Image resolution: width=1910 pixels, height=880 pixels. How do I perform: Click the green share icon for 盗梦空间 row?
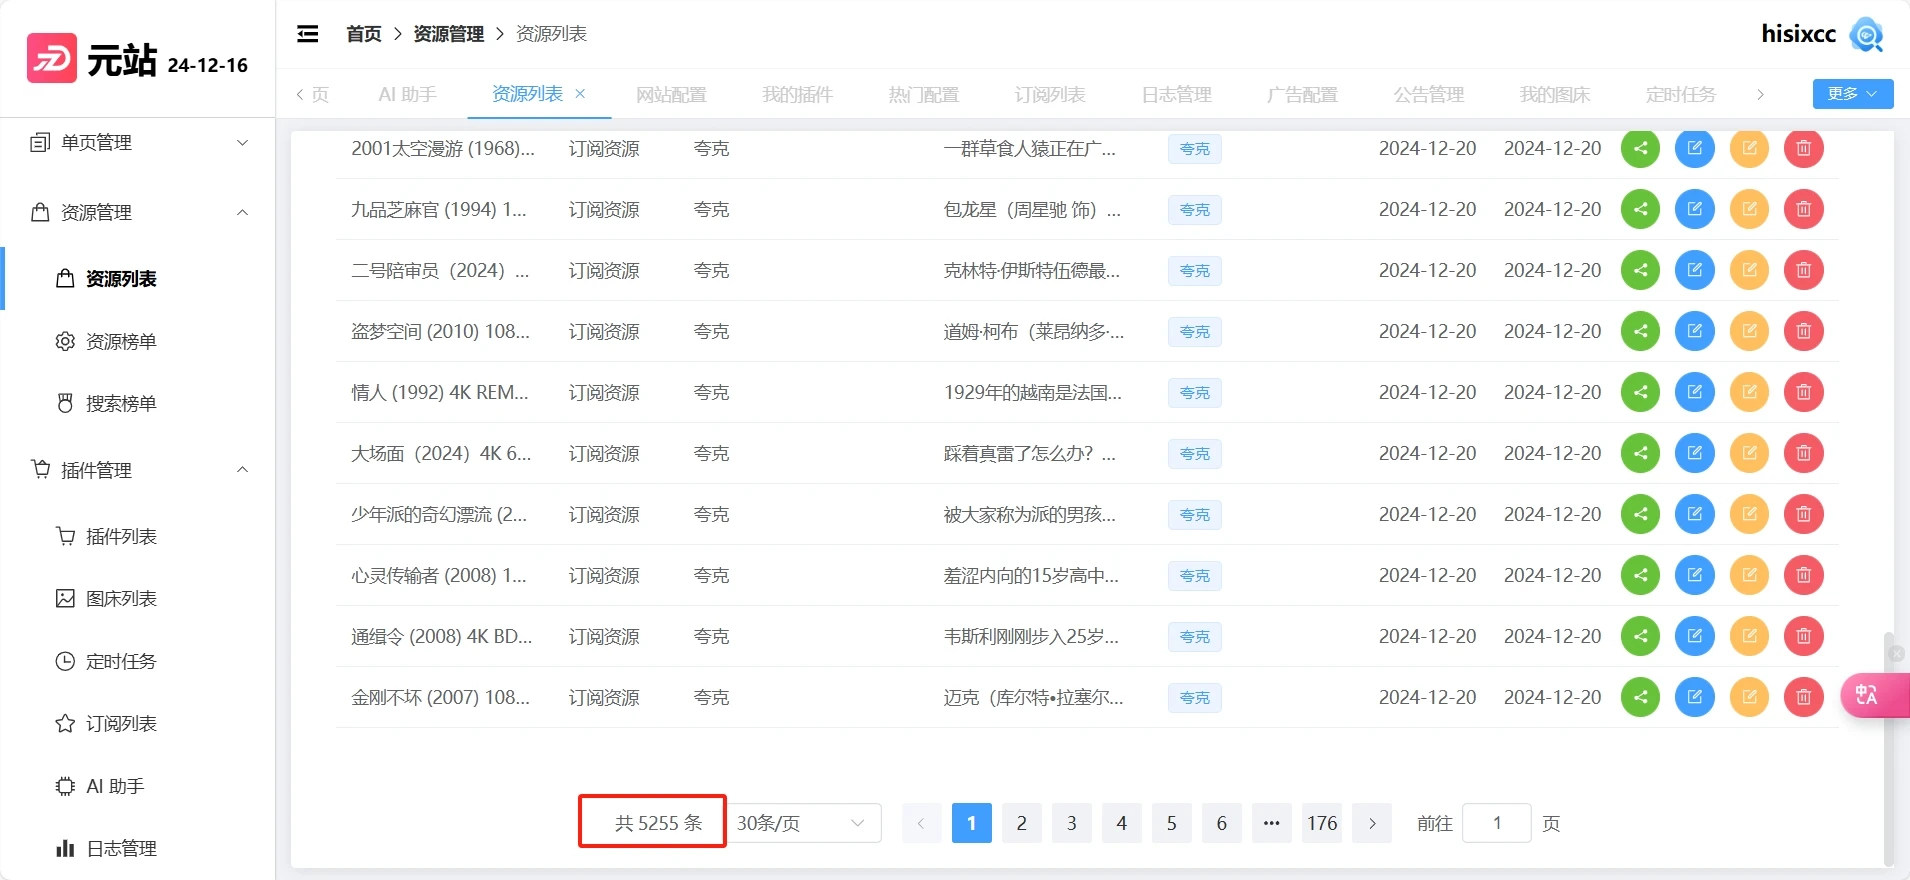tap(1640, 331)
